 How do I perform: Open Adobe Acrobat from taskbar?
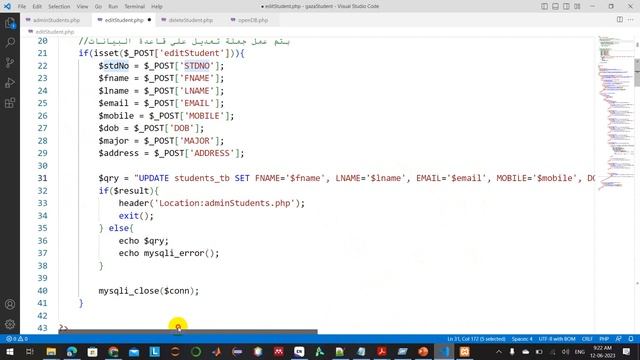point(382,351)
